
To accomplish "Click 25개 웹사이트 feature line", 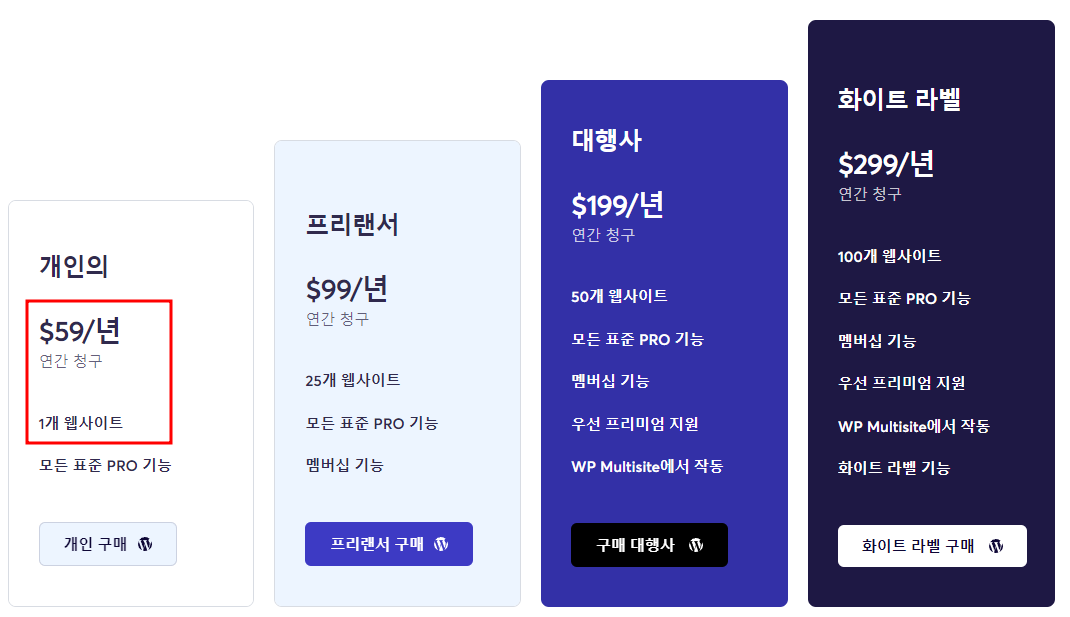I will (353, 380).
